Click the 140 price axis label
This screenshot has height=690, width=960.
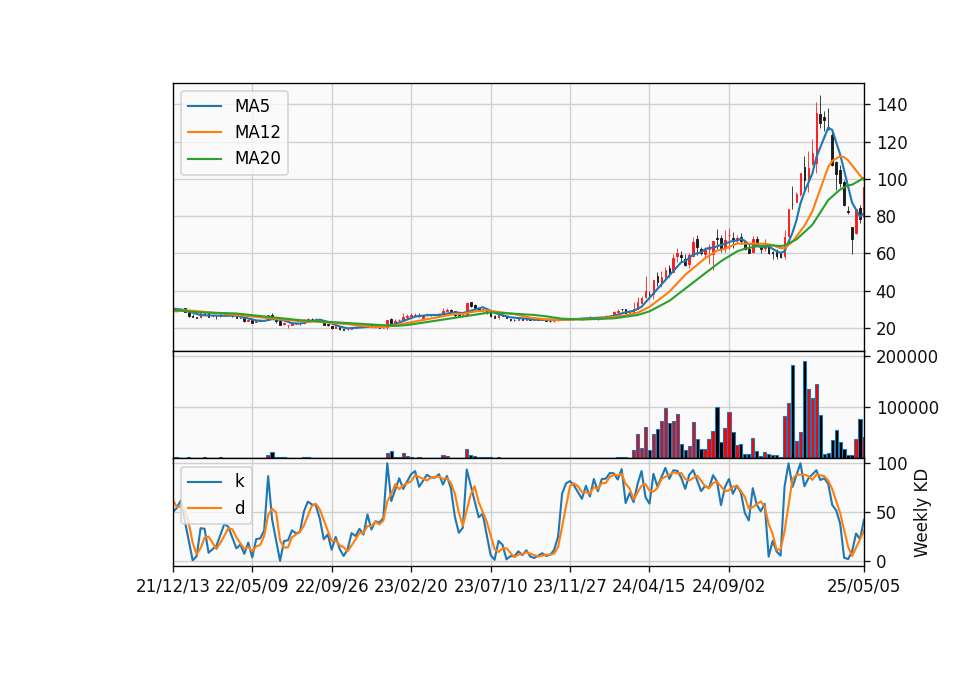point(892,105)
